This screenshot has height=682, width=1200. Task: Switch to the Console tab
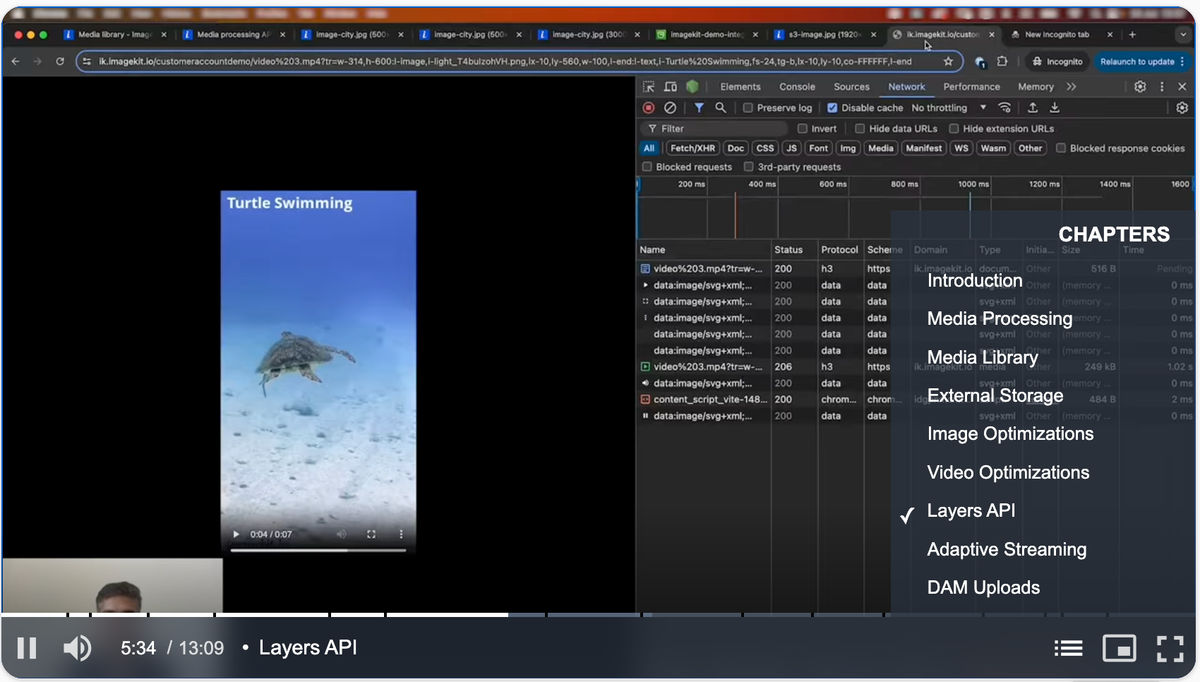point(797,87)
